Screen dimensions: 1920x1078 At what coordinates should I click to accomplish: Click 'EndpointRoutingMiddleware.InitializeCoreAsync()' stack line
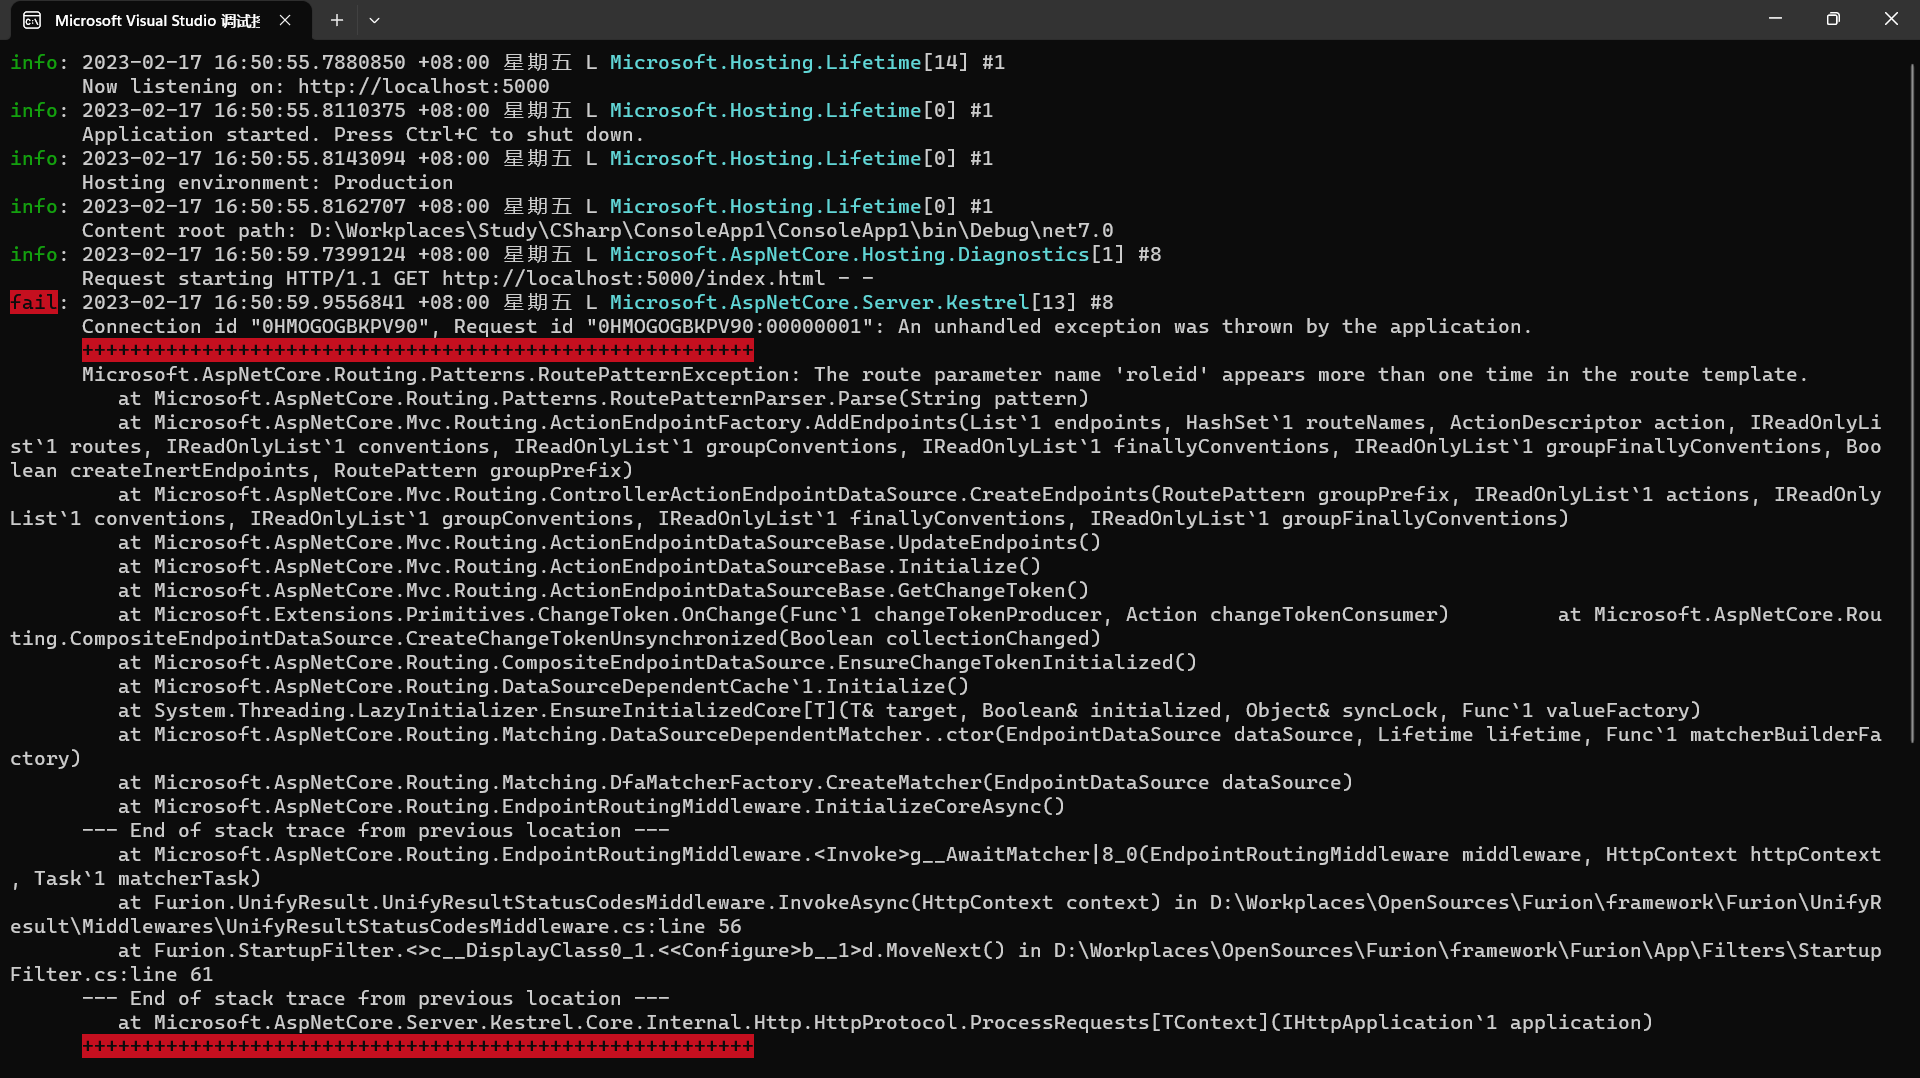click(x=591, y=806)
